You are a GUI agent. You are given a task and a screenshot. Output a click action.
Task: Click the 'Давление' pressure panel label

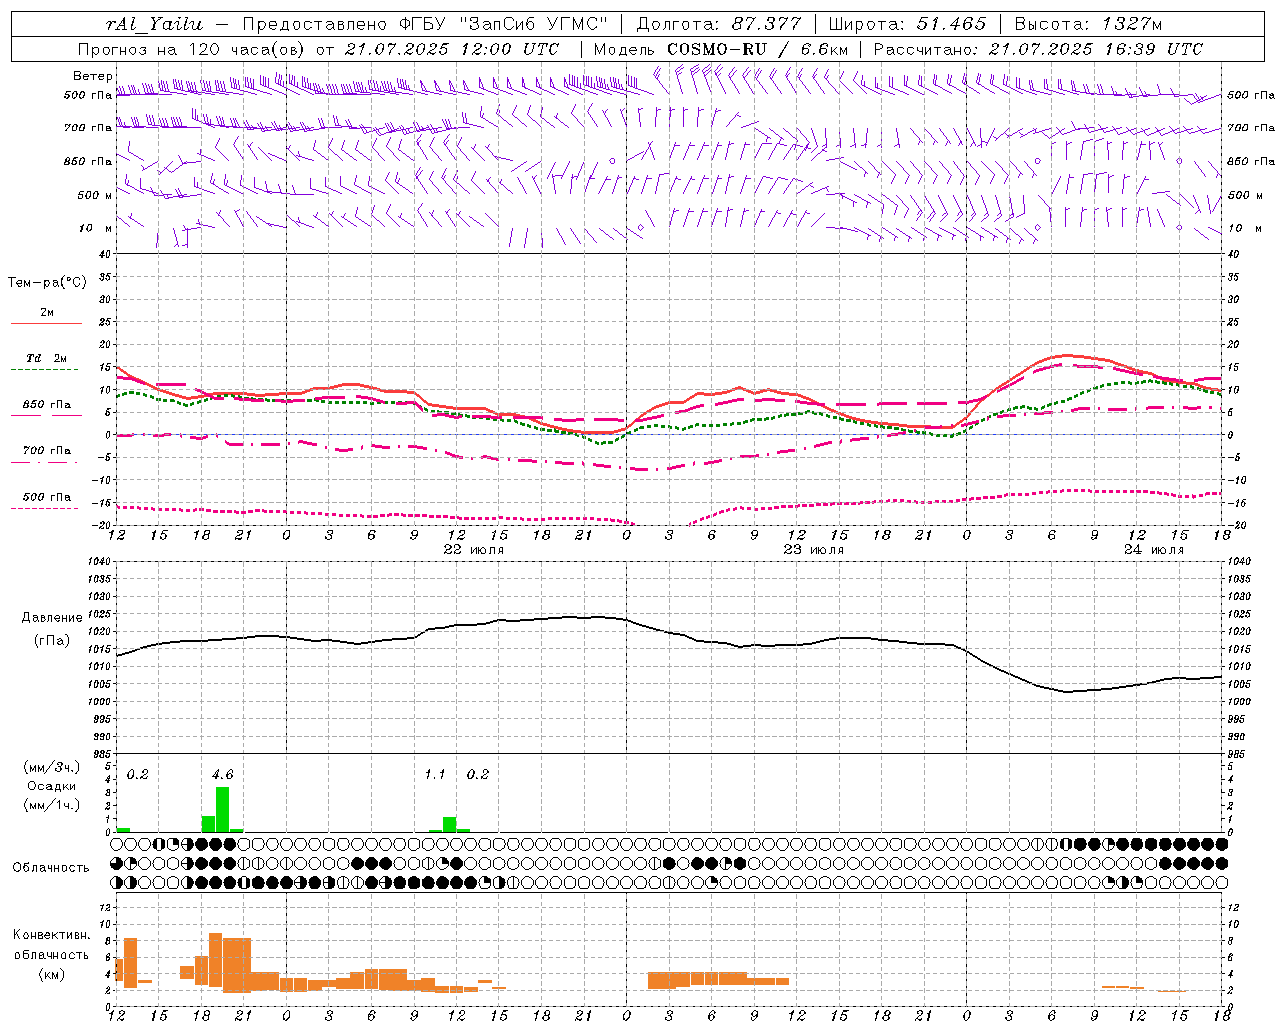52,618
